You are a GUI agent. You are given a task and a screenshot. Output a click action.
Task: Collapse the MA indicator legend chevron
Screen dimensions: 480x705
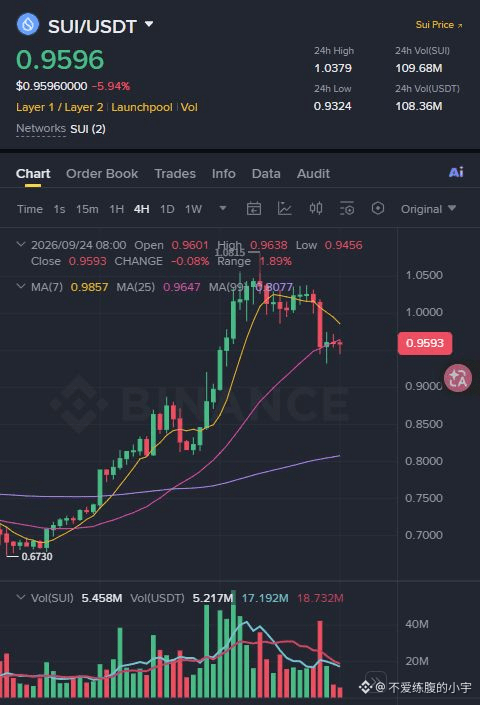point(21,286)
